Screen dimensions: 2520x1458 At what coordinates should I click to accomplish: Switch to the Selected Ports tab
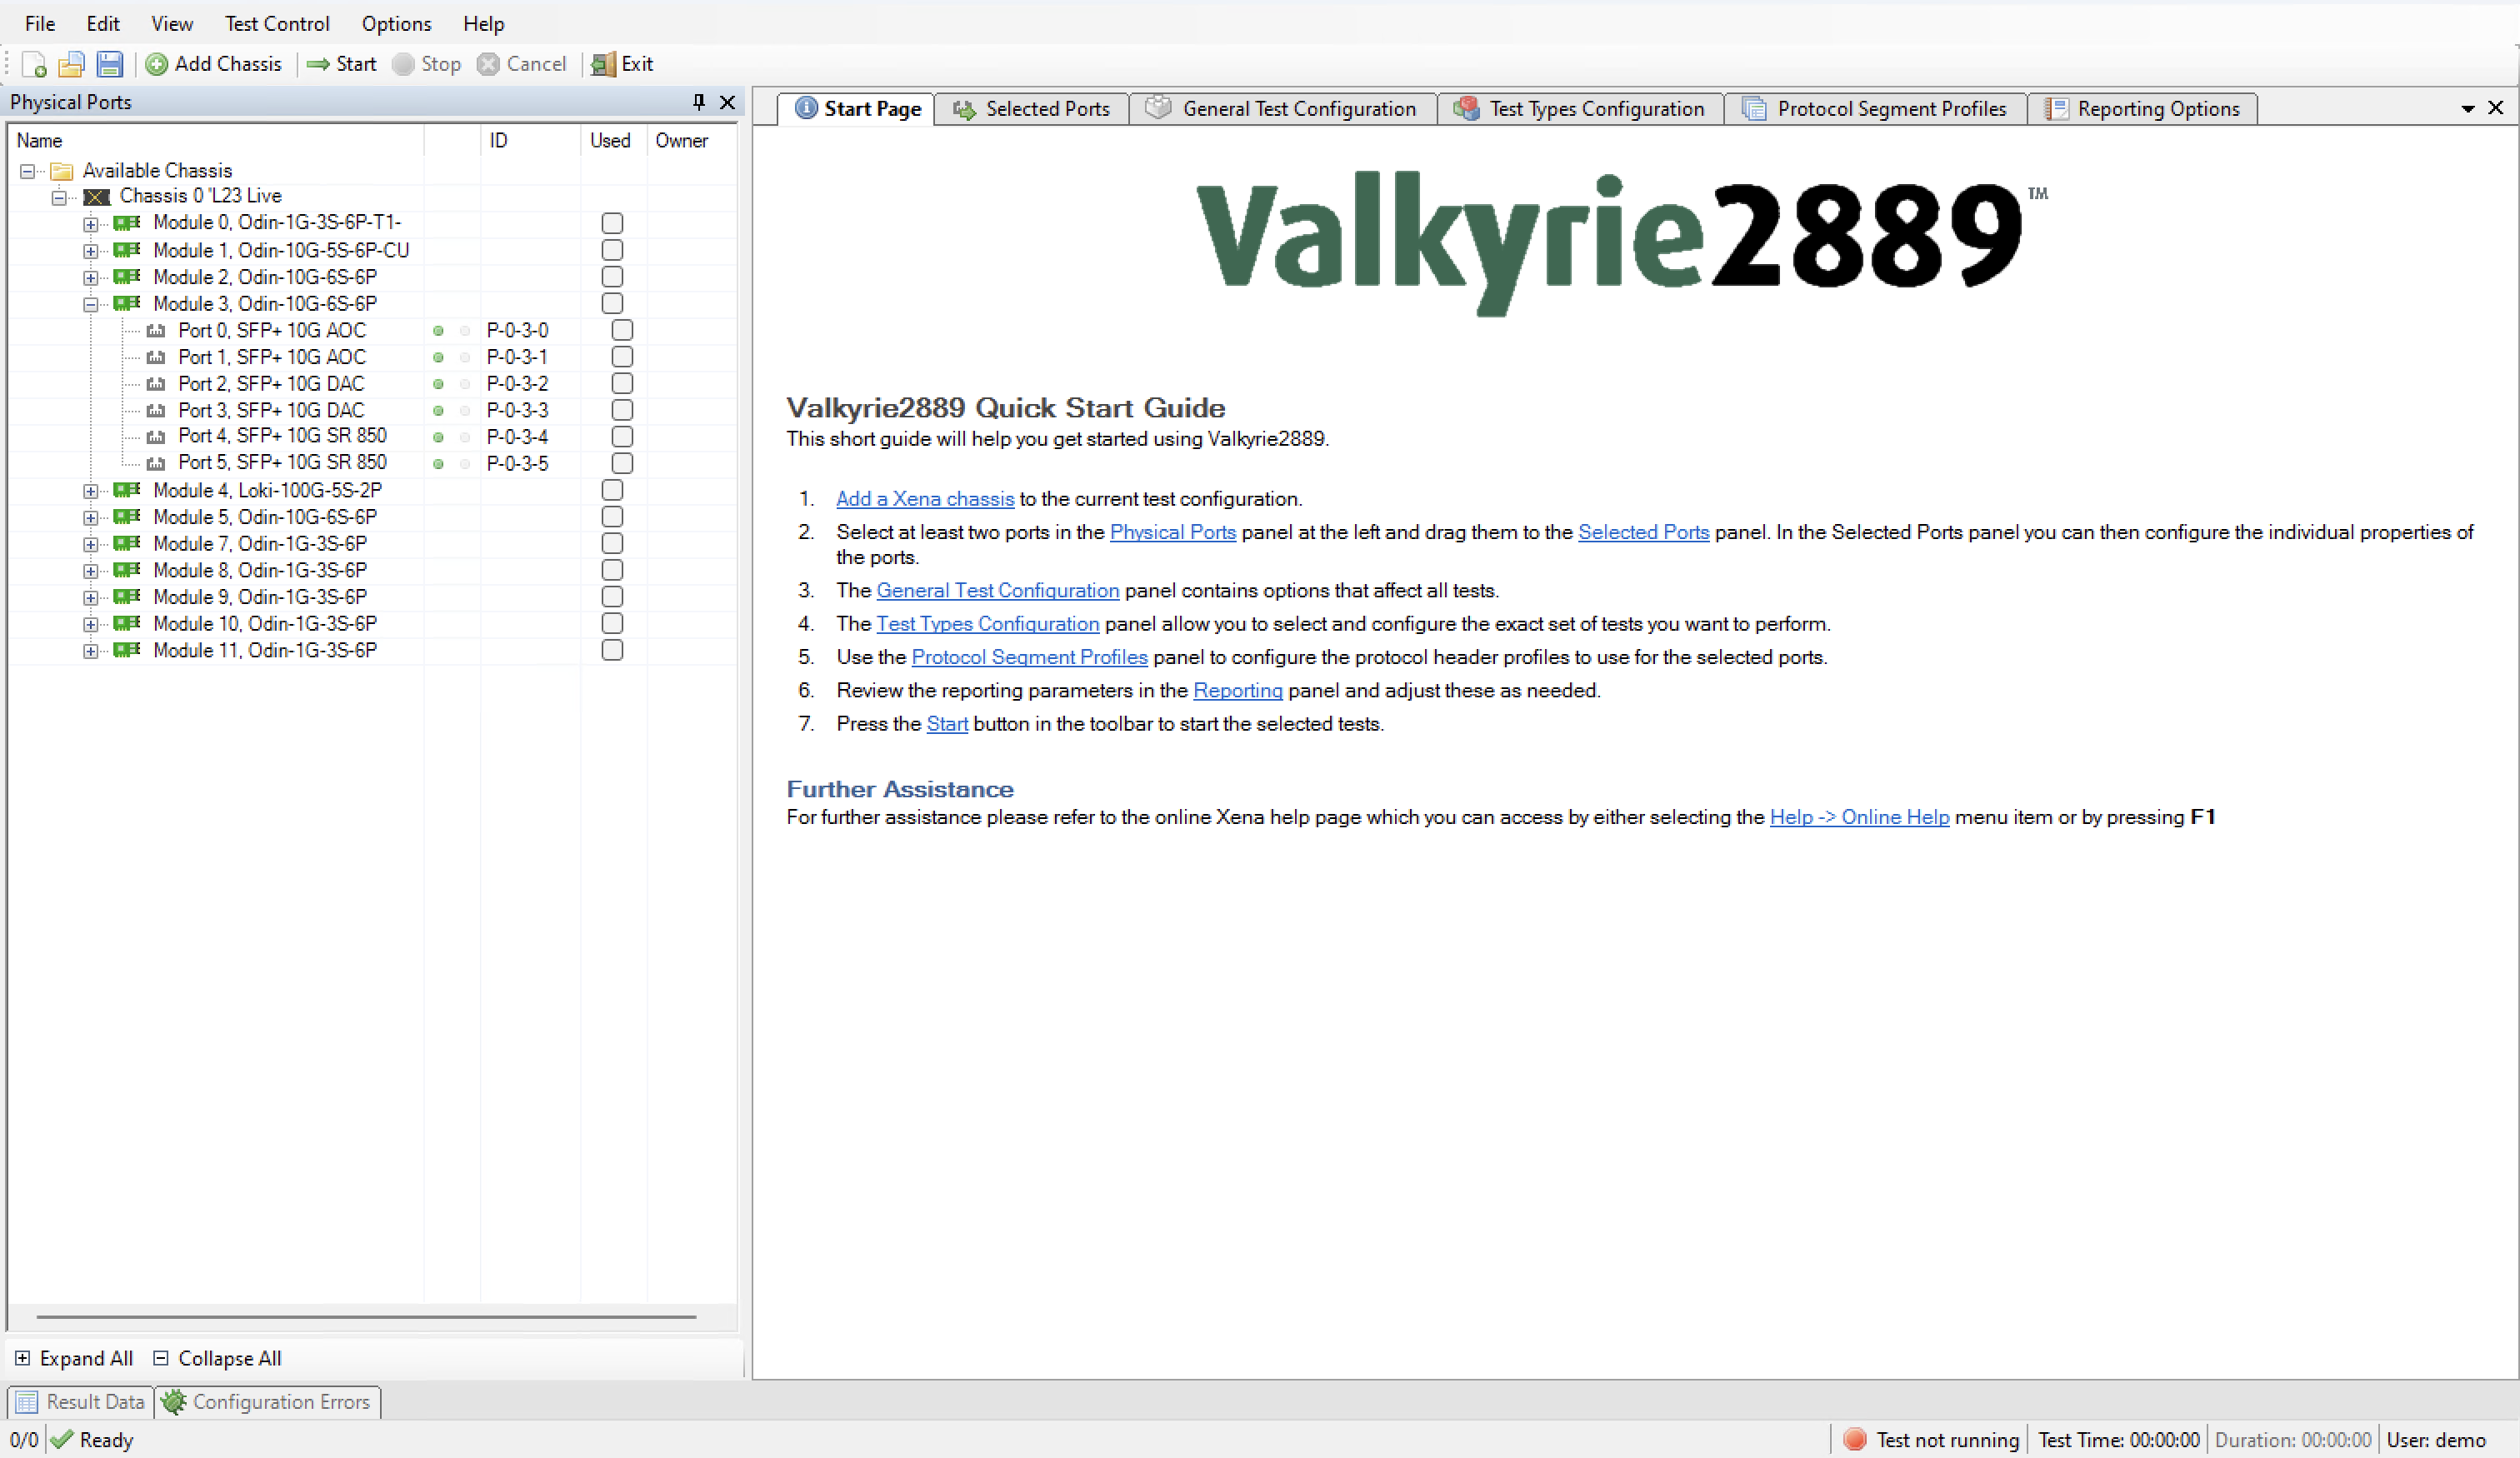point(1031,109)
